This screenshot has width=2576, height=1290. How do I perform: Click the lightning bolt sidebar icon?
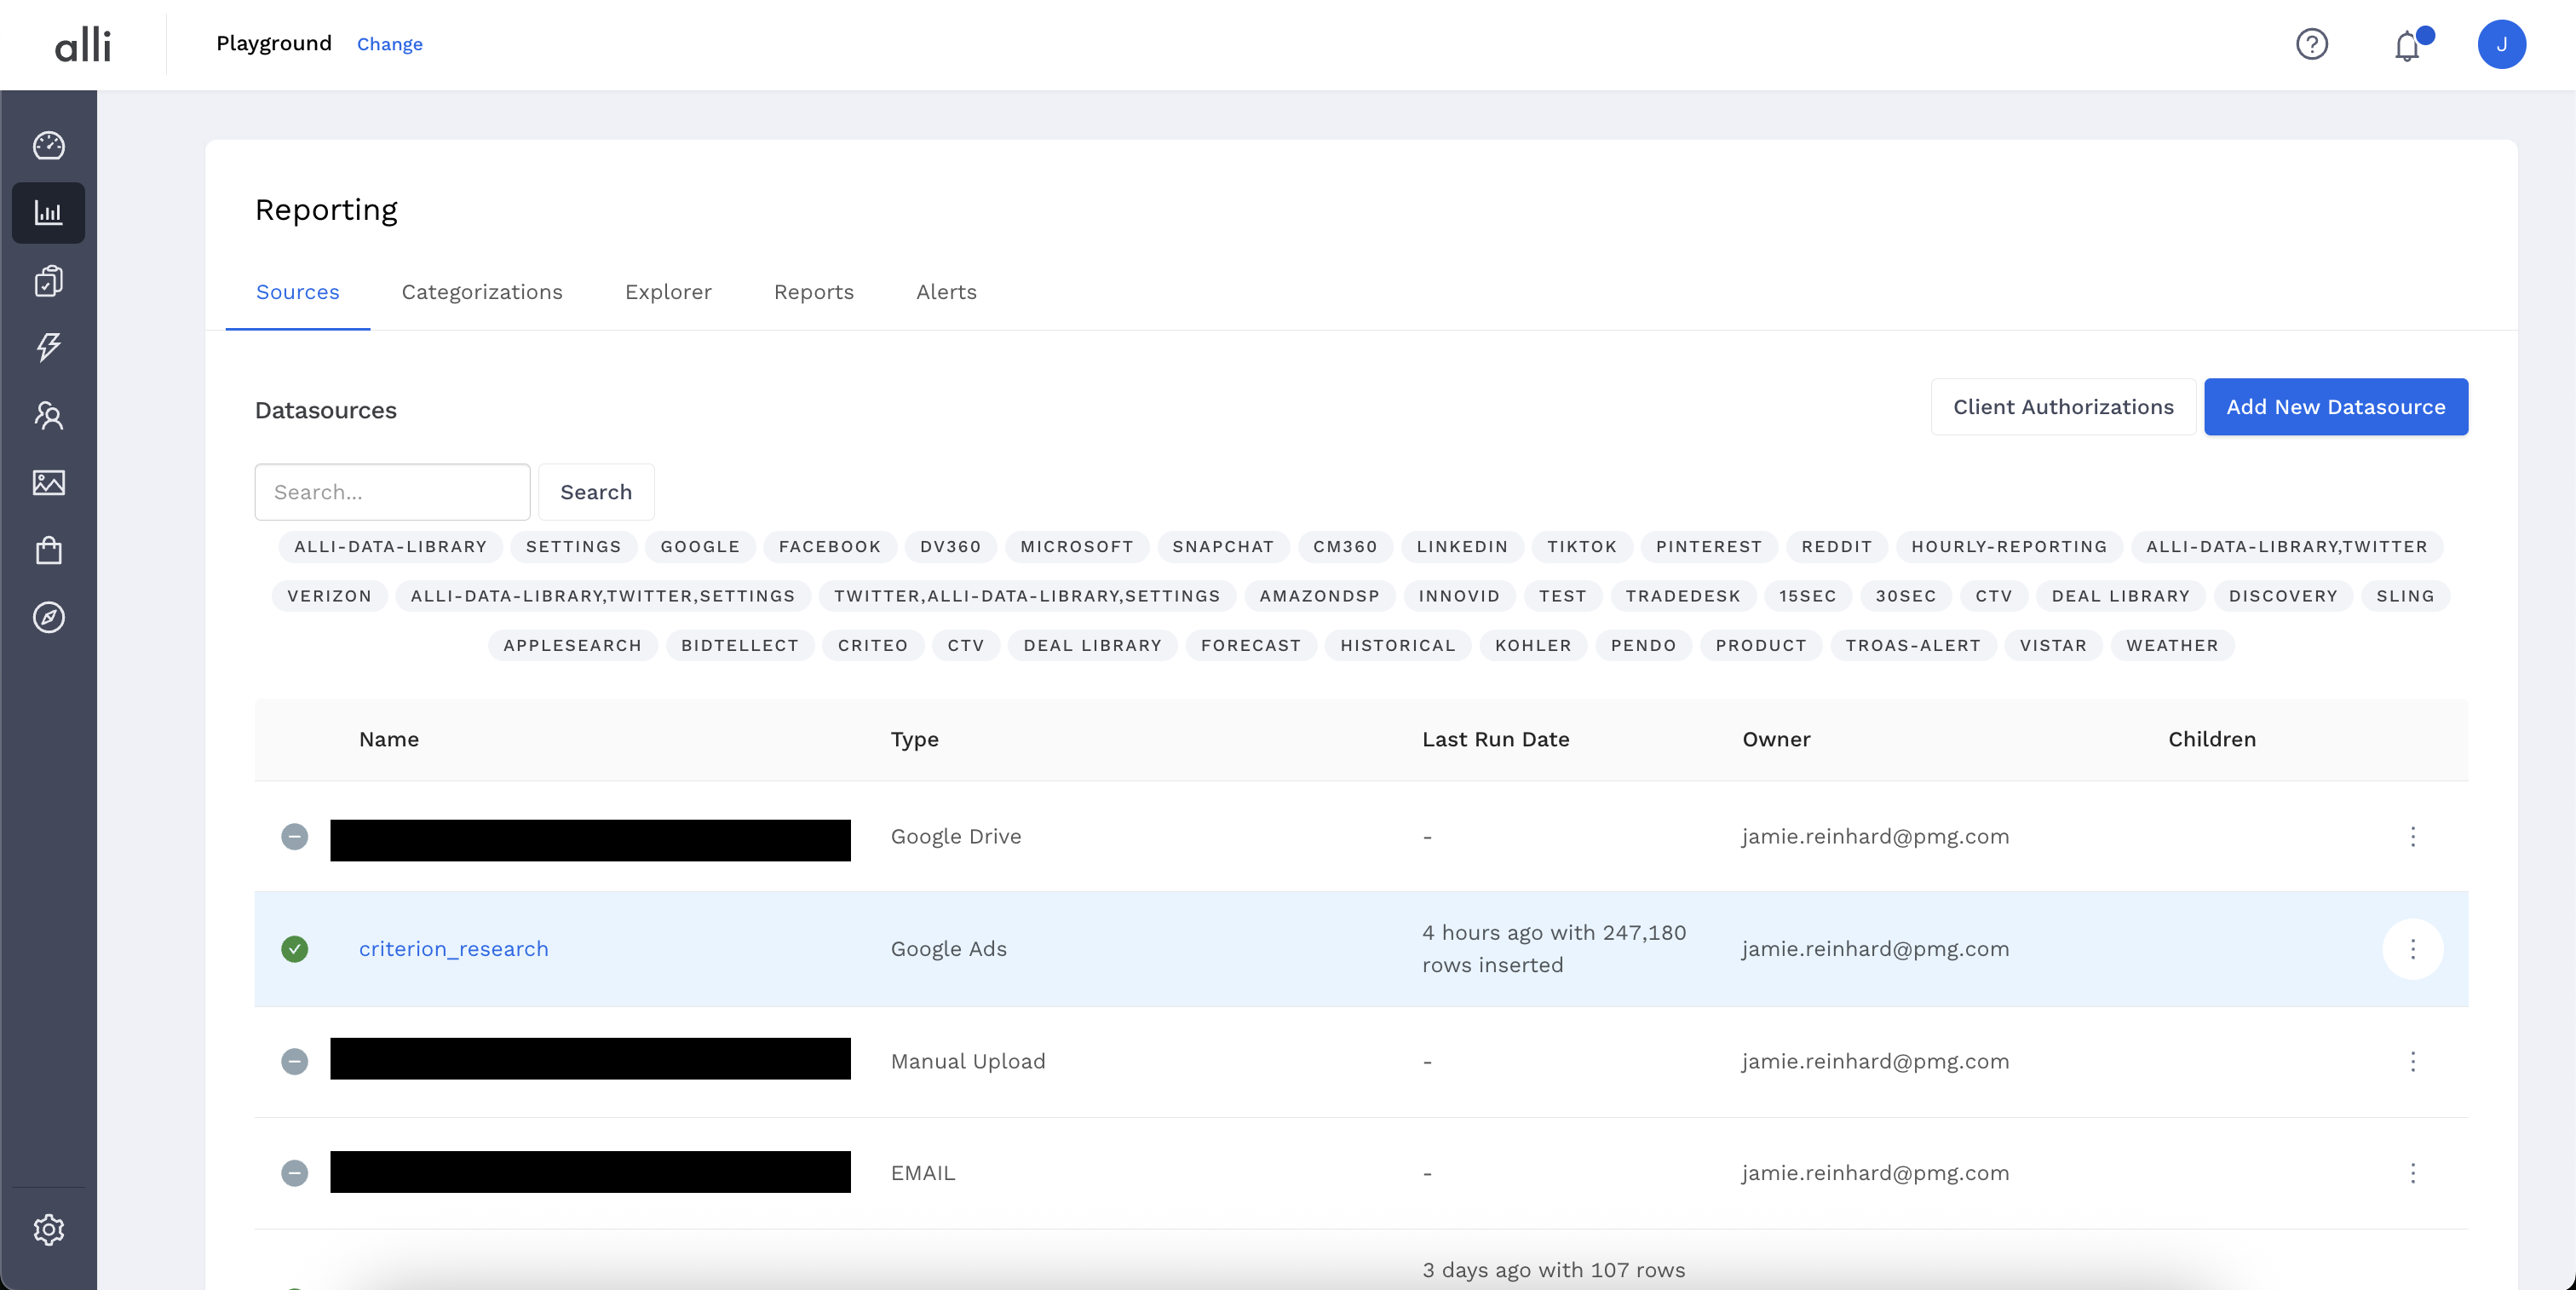(48, 347)
